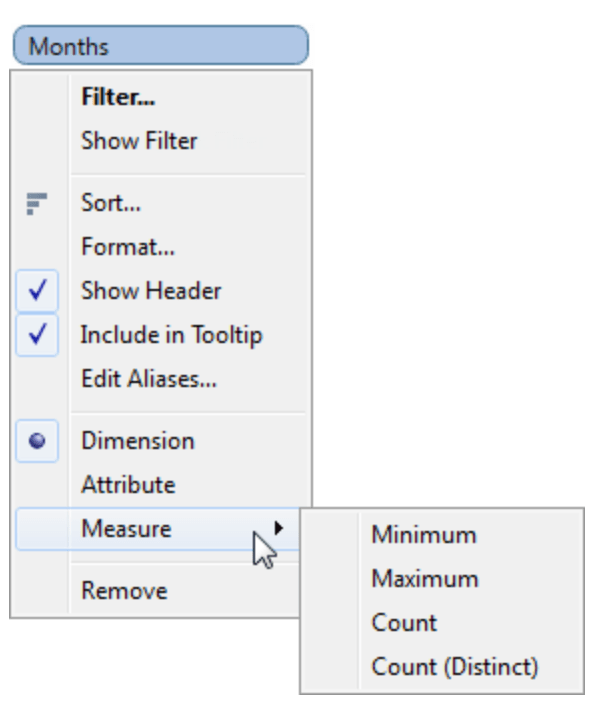Screen dimensions: 602x720
Task: Select Count from the Measure submenu
Action: (x=404, y=623)
